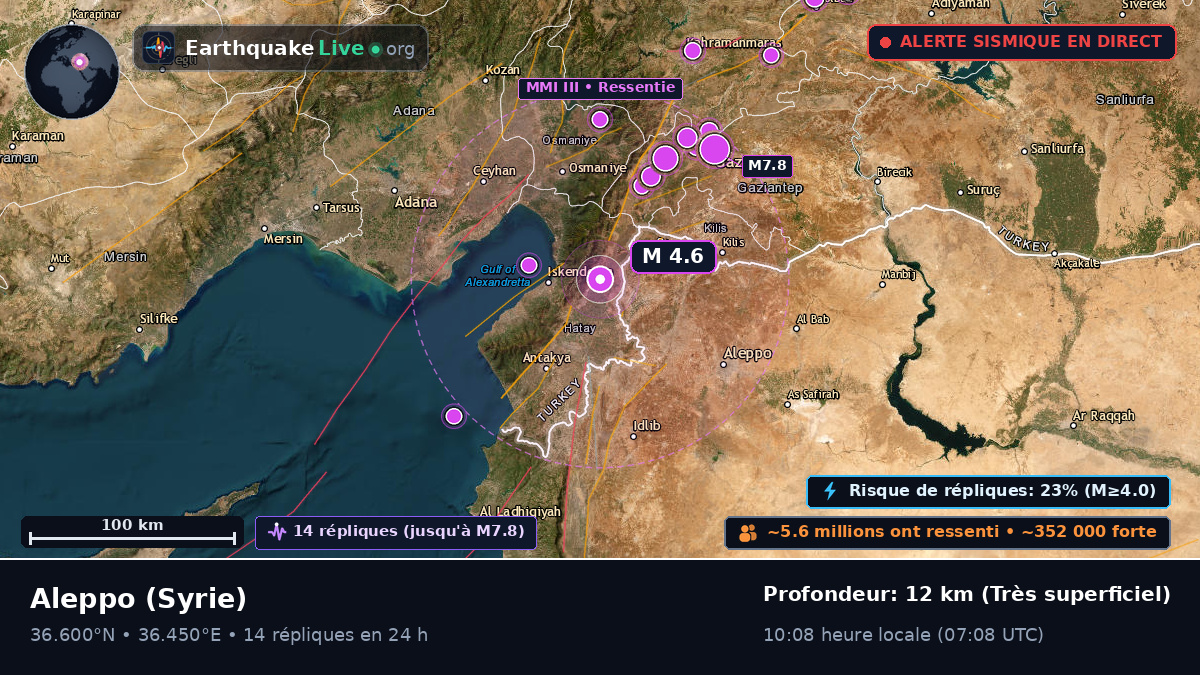
Task: Click the people icon for felt reports
Action: [748, 532]
